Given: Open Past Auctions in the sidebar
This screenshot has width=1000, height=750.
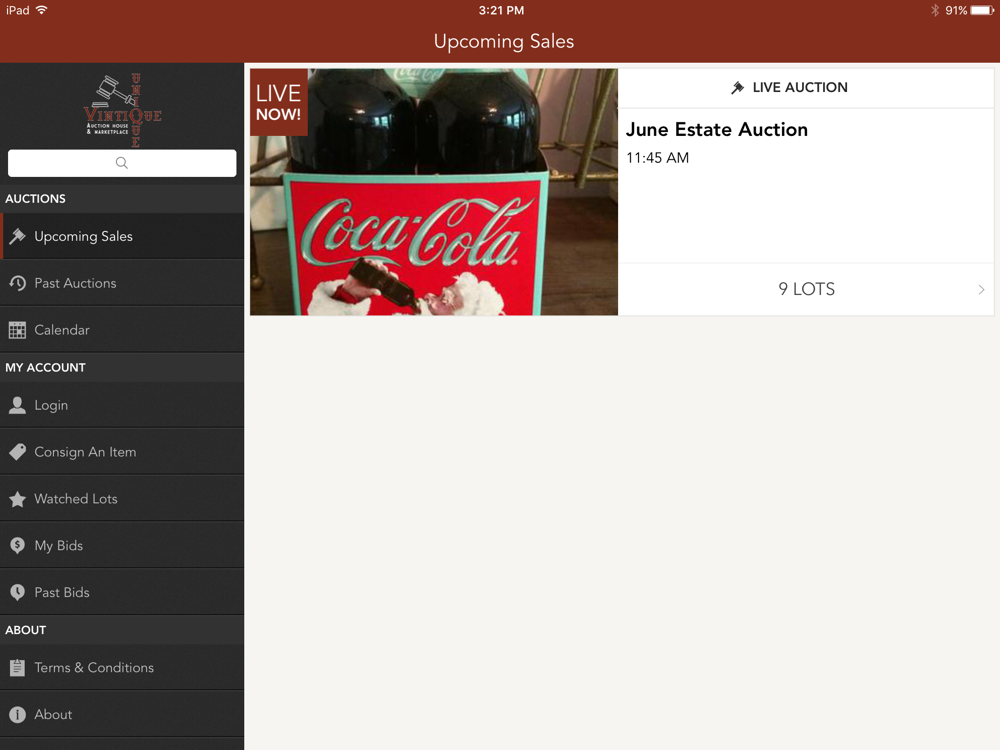Looking at the screenshot, I should click(122, 283).
